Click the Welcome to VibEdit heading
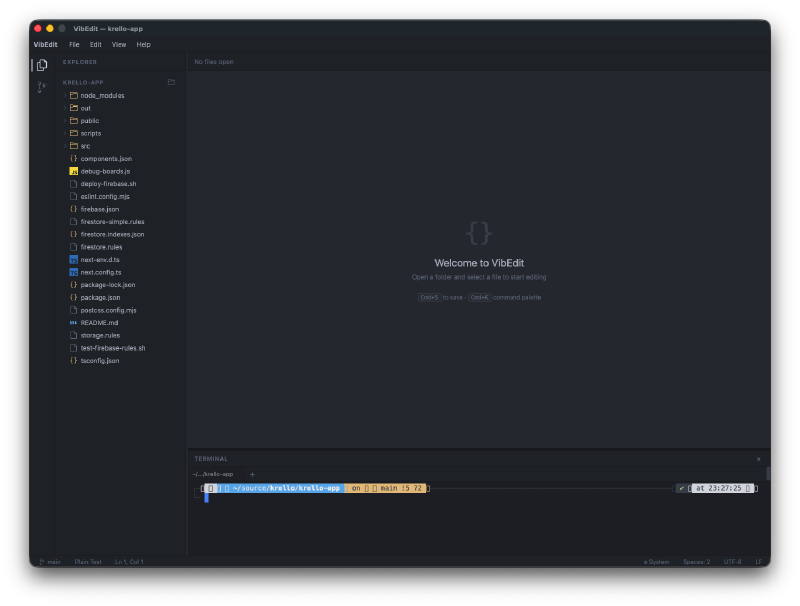The image size is (800, 606). [479, 263]
